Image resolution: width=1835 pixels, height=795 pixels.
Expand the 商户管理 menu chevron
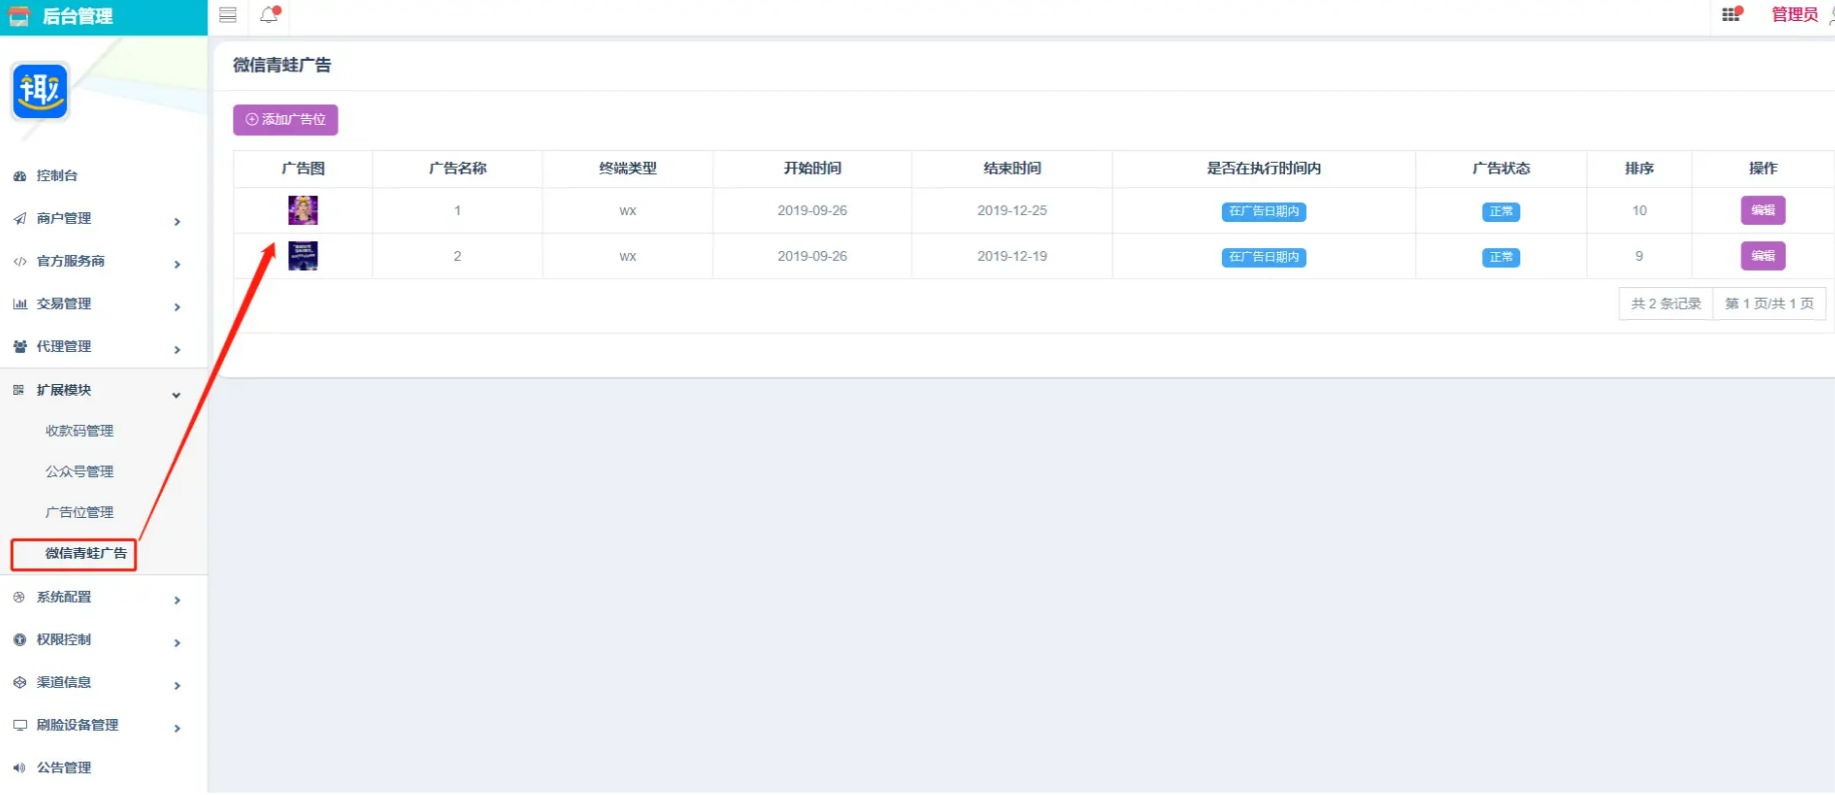coord(177,221)
